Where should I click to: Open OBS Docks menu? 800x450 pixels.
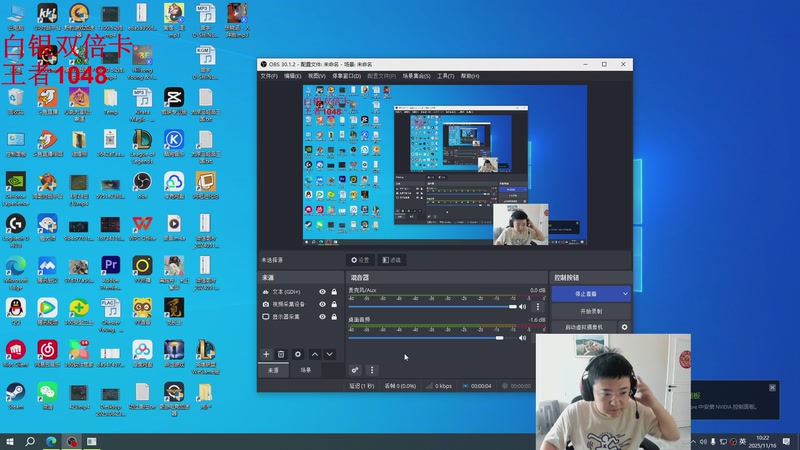(346, 76)
